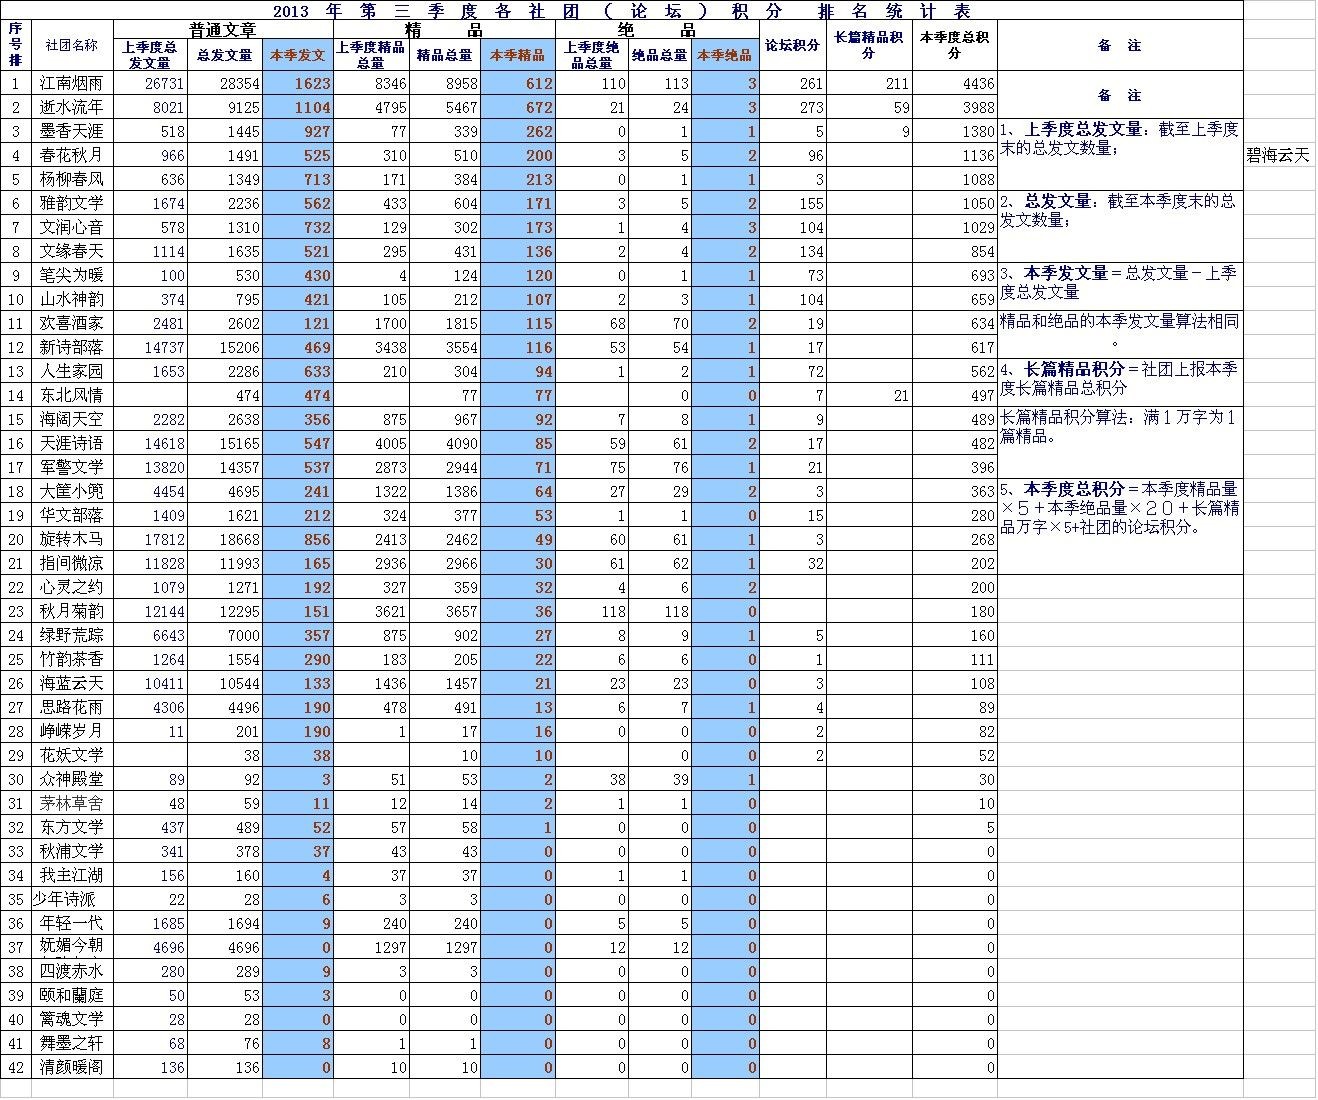Select the 新诗部落 row name cell
The image size is (1318, 1100).
[x=72, y=347]
